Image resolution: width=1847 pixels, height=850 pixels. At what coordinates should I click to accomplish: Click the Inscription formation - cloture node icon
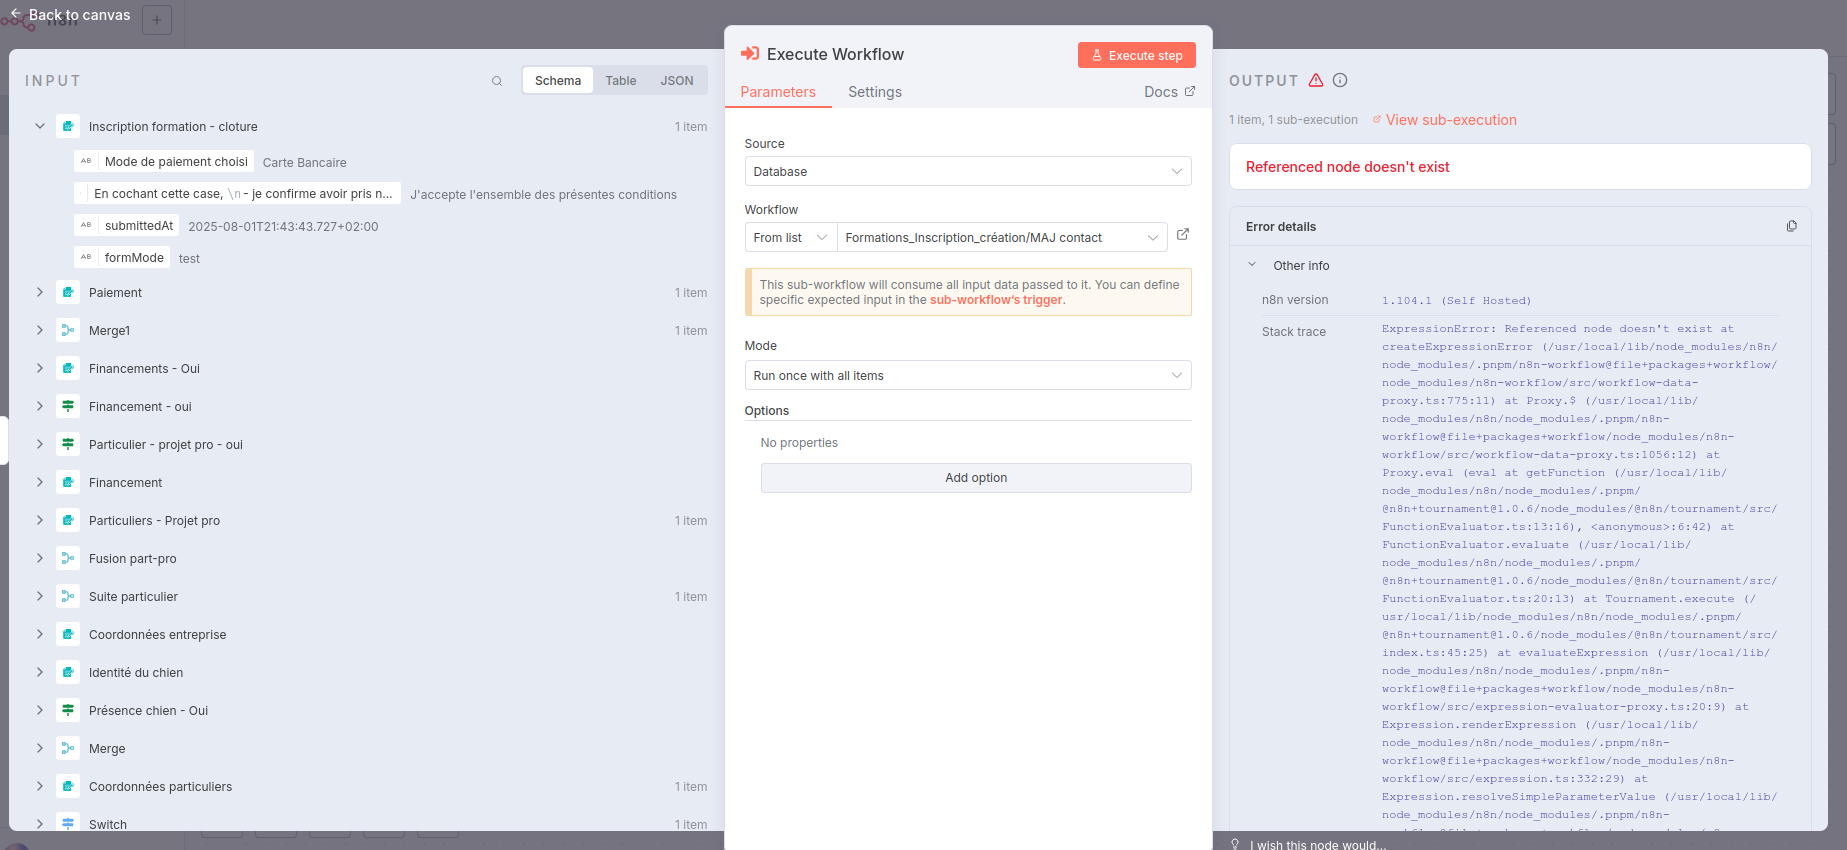coord(68,127)
